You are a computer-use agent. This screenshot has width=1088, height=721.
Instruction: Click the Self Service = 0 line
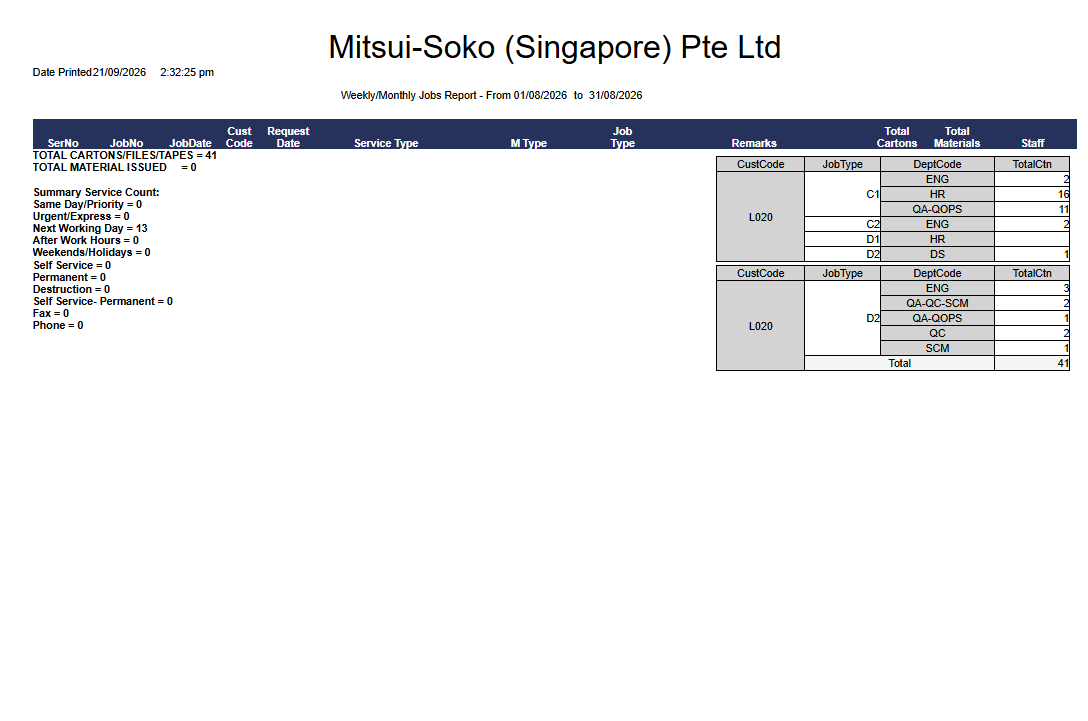[72, 265]
